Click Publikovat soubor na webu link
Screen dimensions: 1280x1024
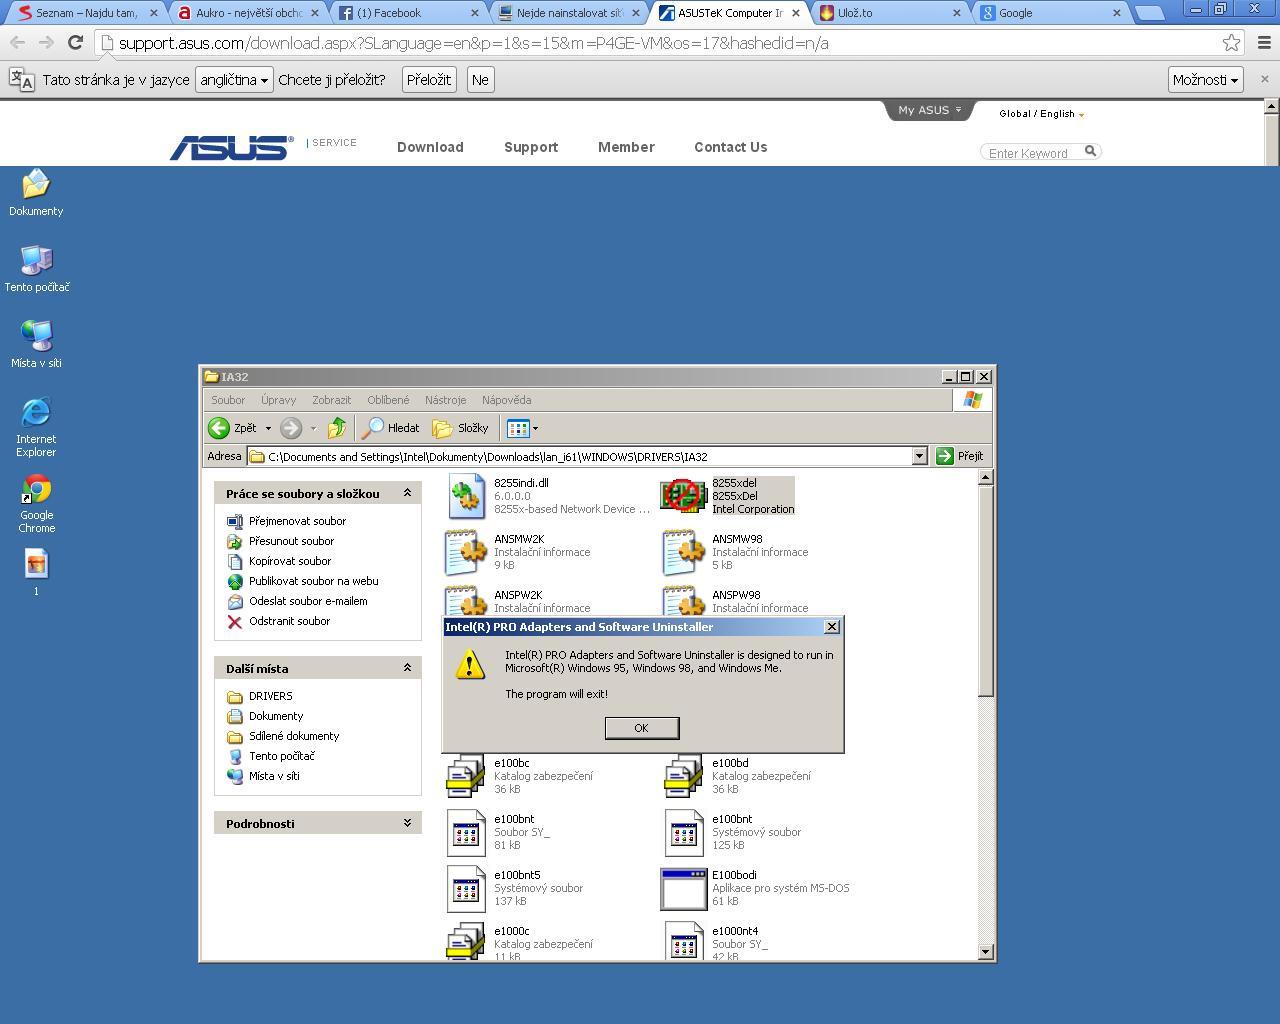(313, 581)
